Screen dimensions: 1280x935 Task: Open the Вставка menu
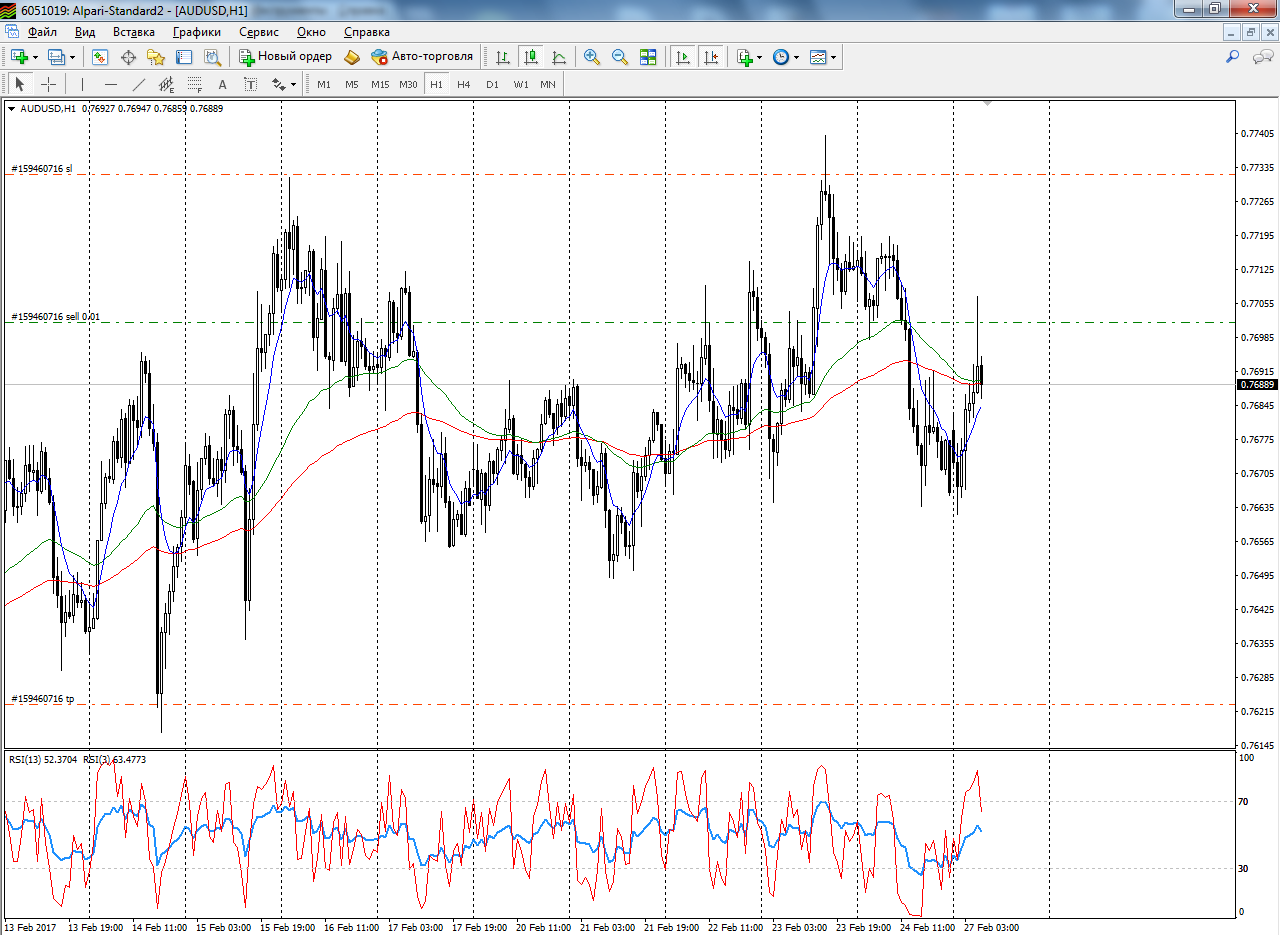point(134,32)
